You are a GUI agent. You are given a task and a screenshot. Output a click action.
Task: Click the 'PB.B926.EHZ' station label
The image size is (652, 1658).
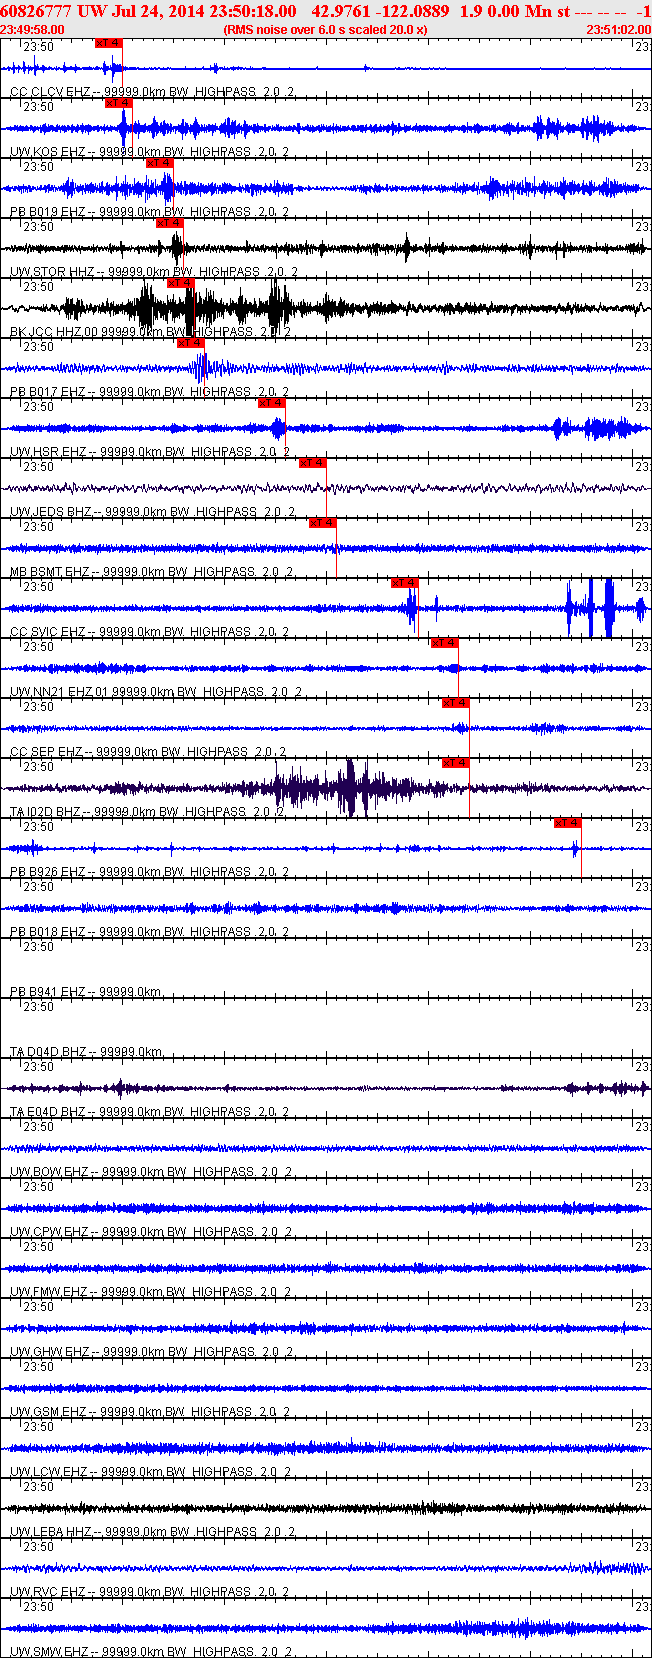pyautogui.click(x=47, y=872)
